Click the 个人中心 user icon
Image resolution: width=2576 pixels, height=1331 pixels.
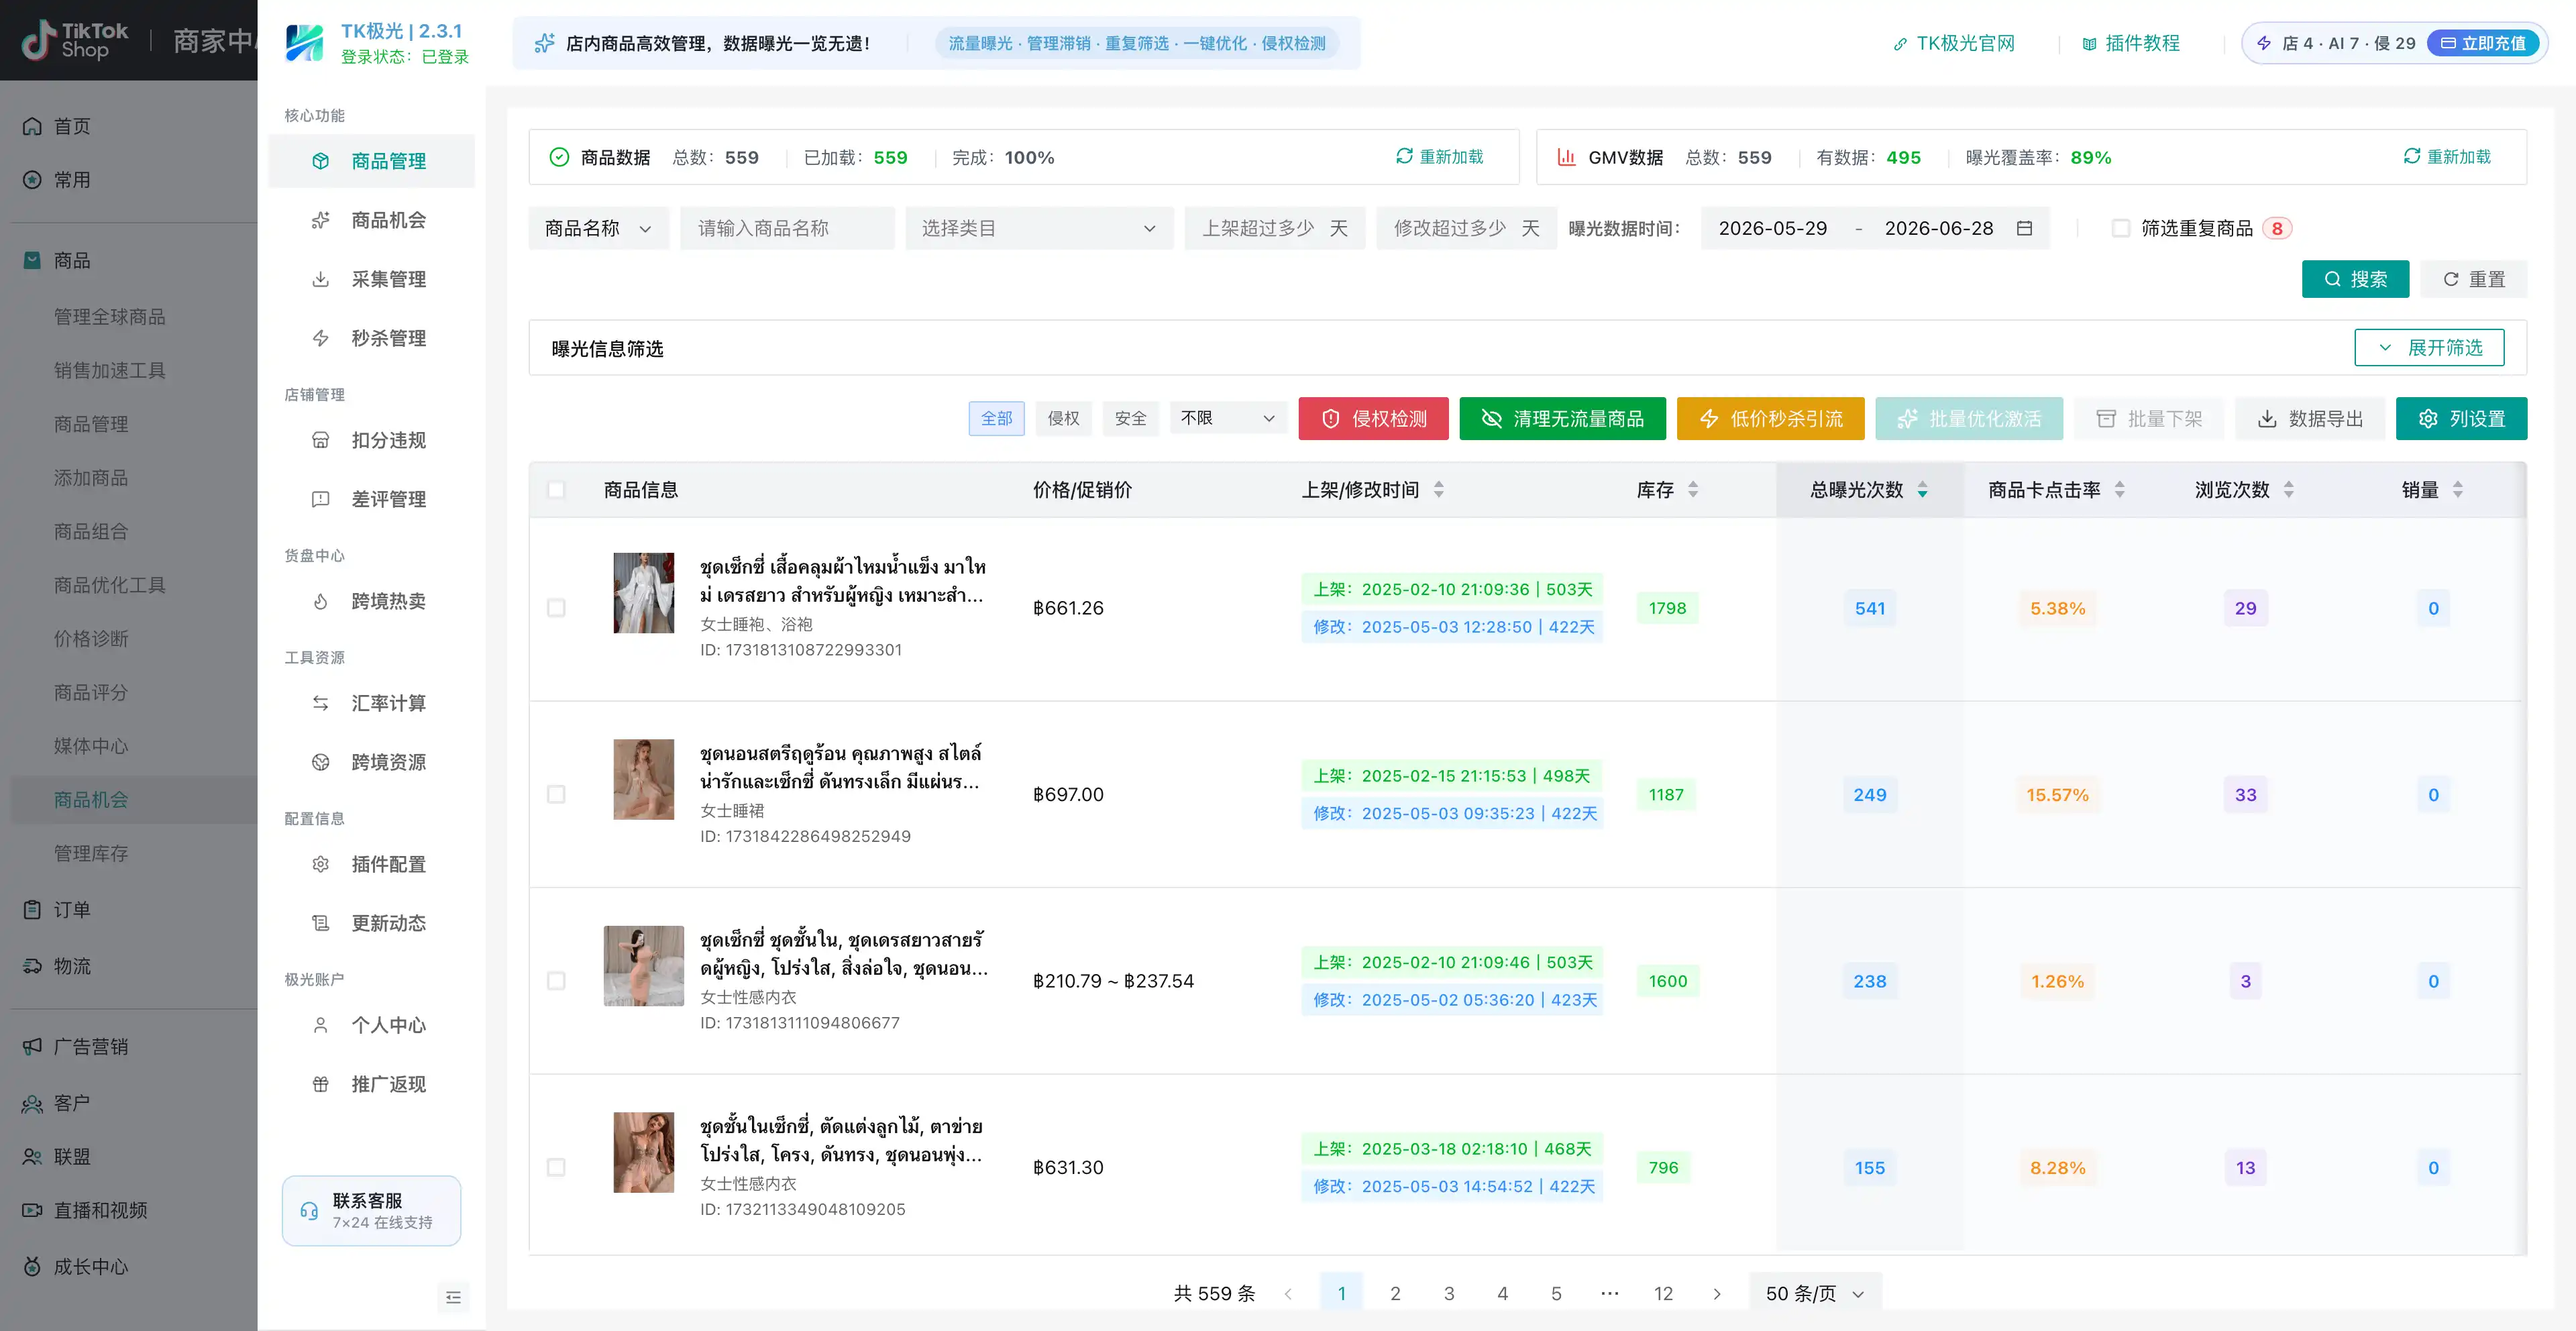click(320, 1025)
